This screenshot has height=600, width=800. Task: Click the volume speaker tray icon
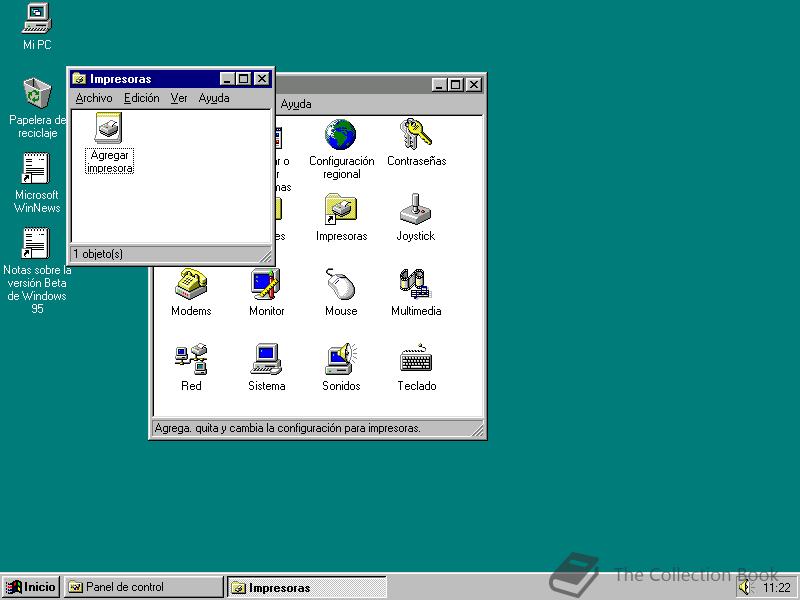click(745, 588)
